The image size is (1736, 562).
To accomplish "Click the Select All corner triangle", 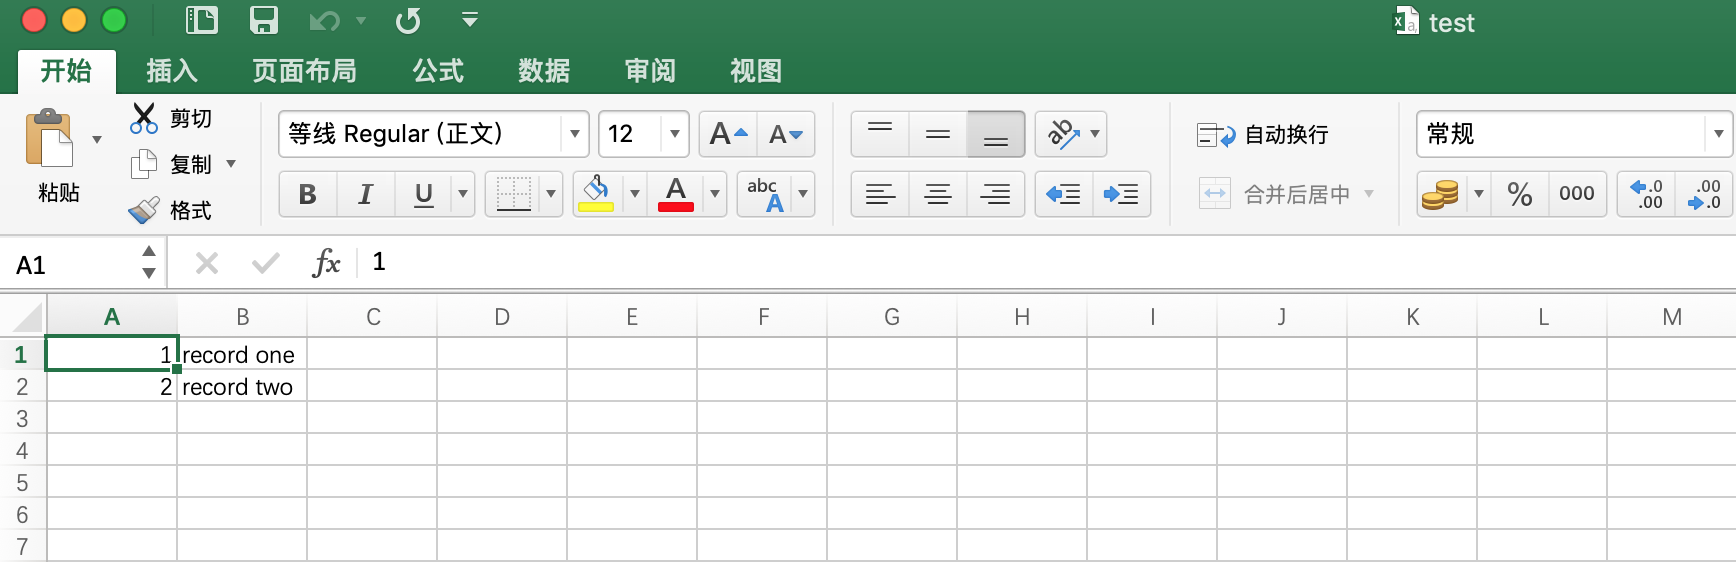I will [24, 317].
